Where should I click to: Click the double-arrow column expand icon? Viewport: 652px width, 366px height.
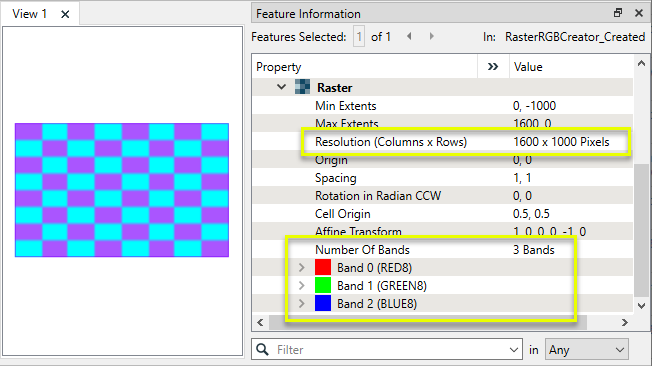click(x=493, y=67)
